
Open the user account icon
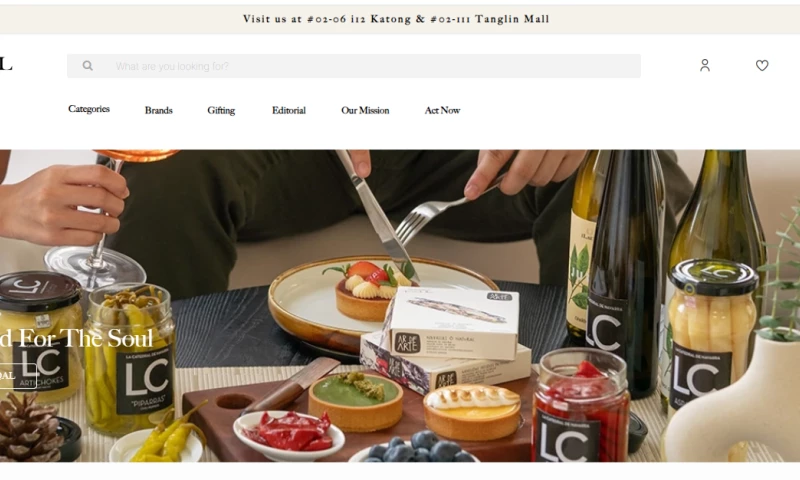click(705, 65)
